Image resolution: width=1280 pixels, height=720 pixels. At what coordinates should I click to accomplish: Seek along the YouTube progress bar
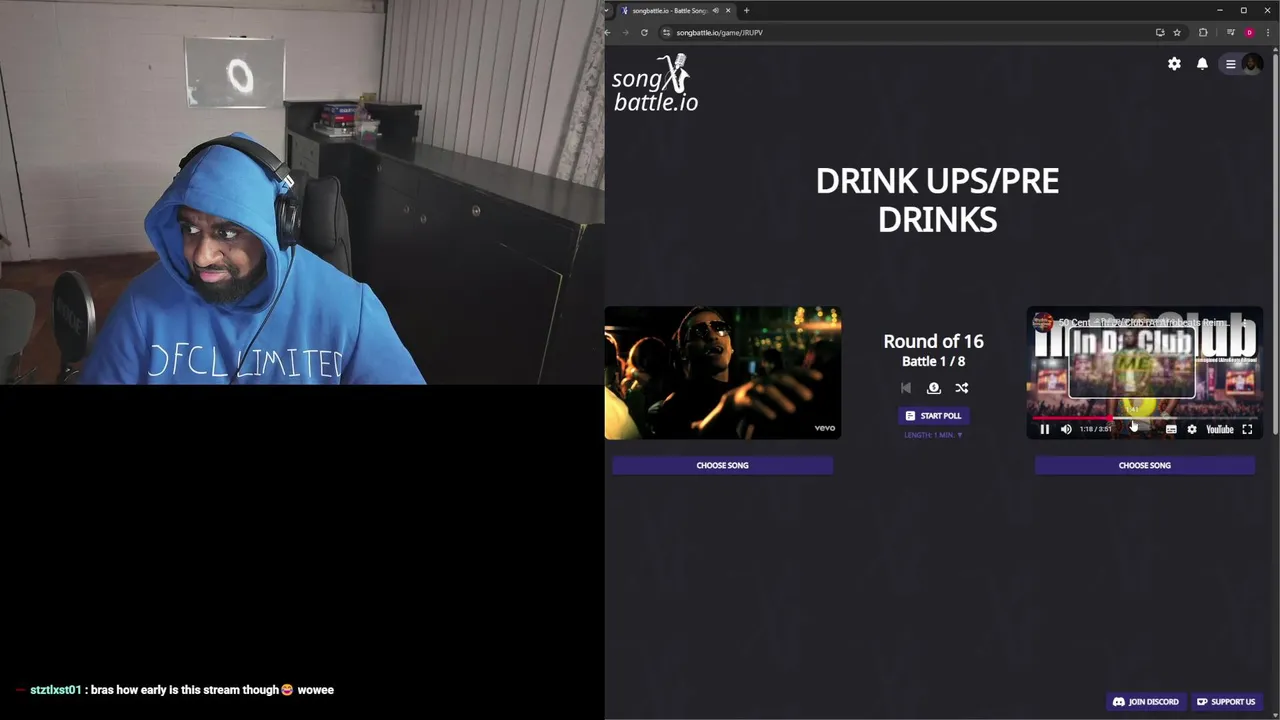tap(1144, 418)
